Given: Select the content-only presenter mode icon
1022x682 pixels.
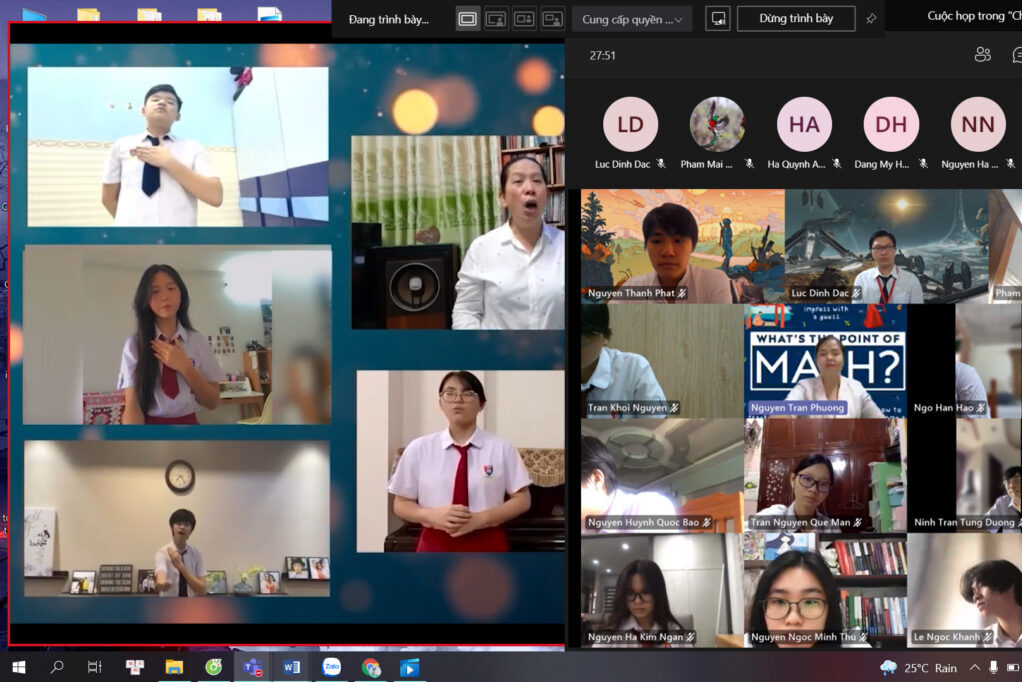Looking at the screenshot, I should click(x=467, y=19).
